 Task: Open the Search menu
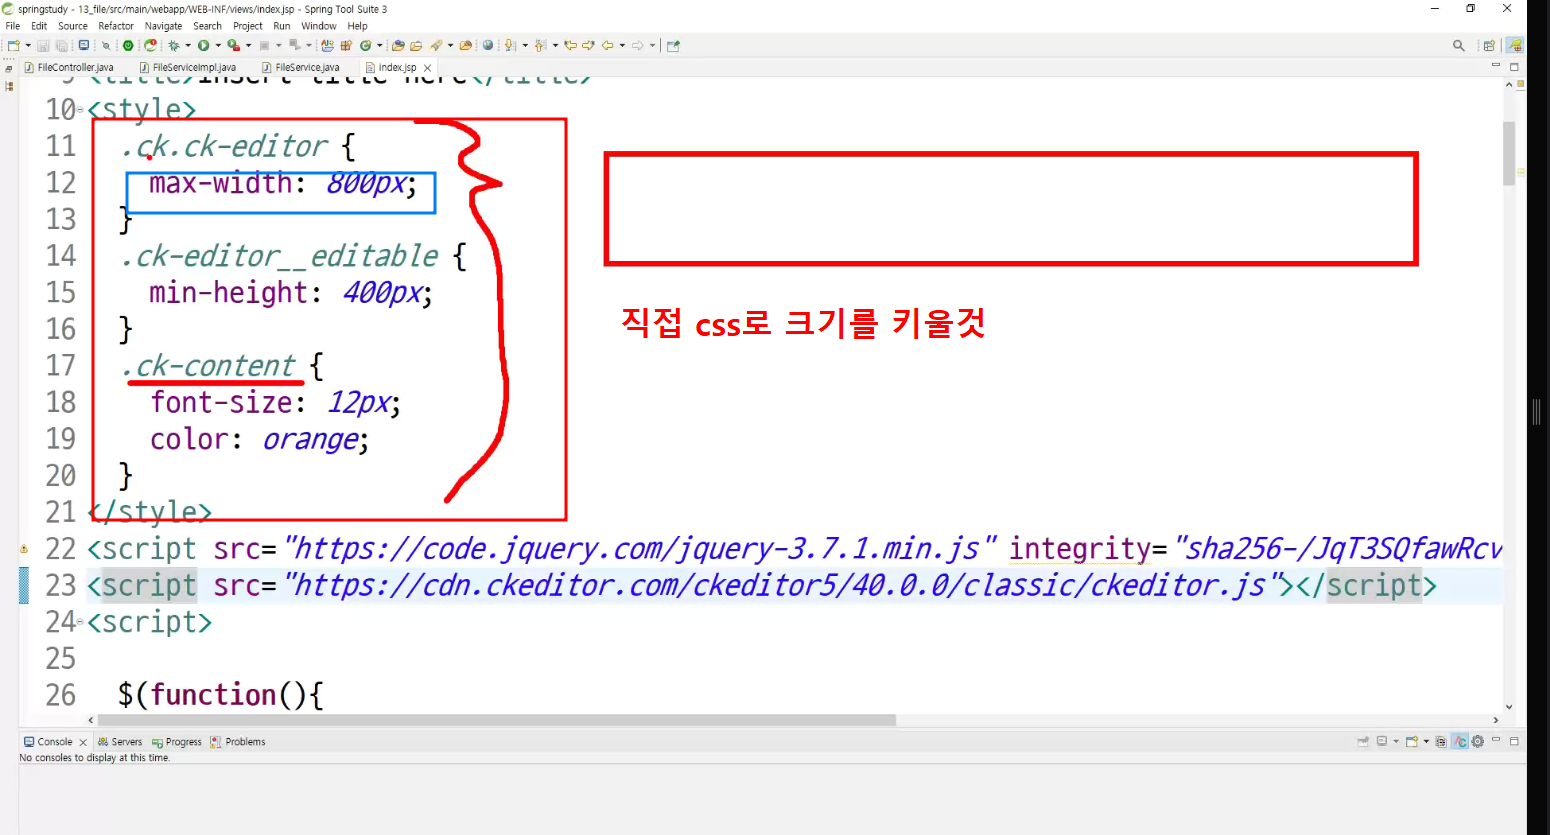click(x=207, y=26)
